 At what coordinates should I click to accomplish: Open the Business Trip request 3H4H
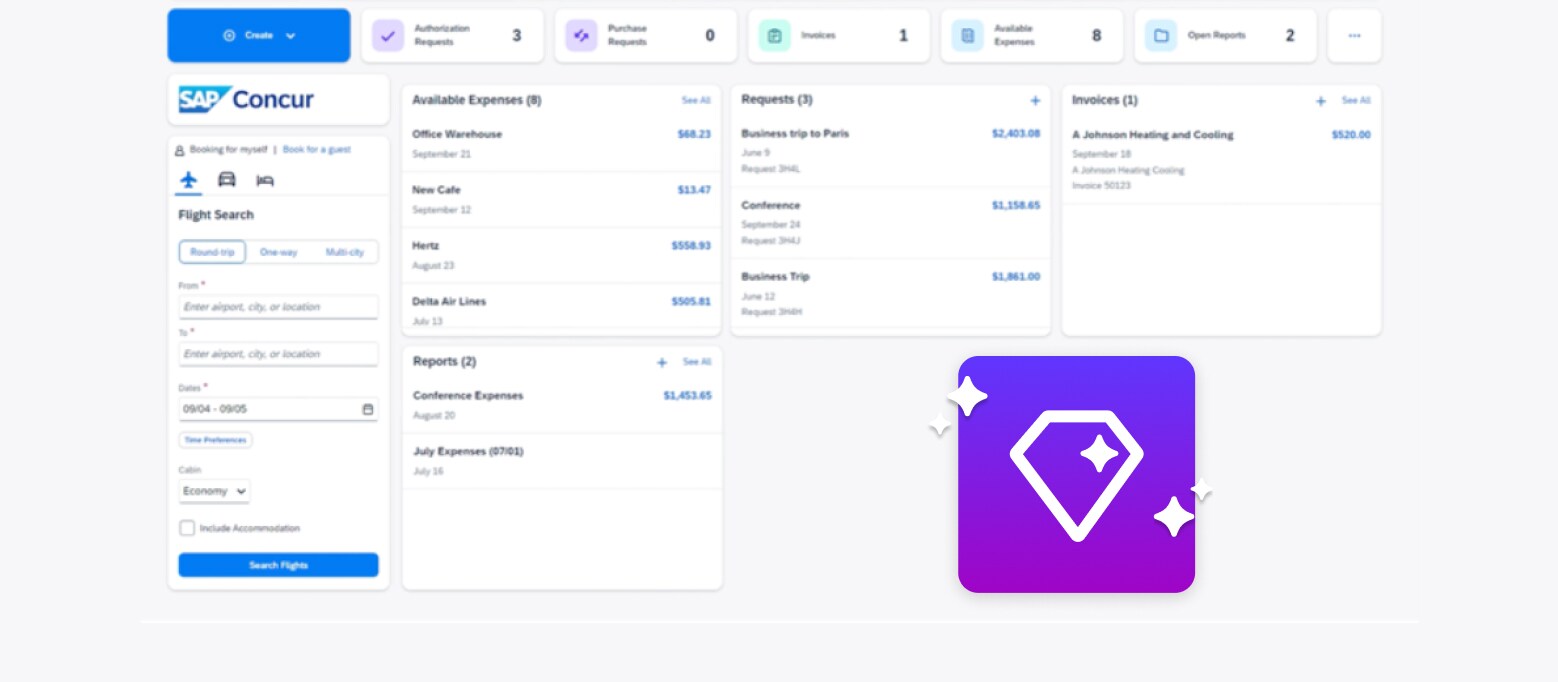pyautogui.click(x=890, y=294)
